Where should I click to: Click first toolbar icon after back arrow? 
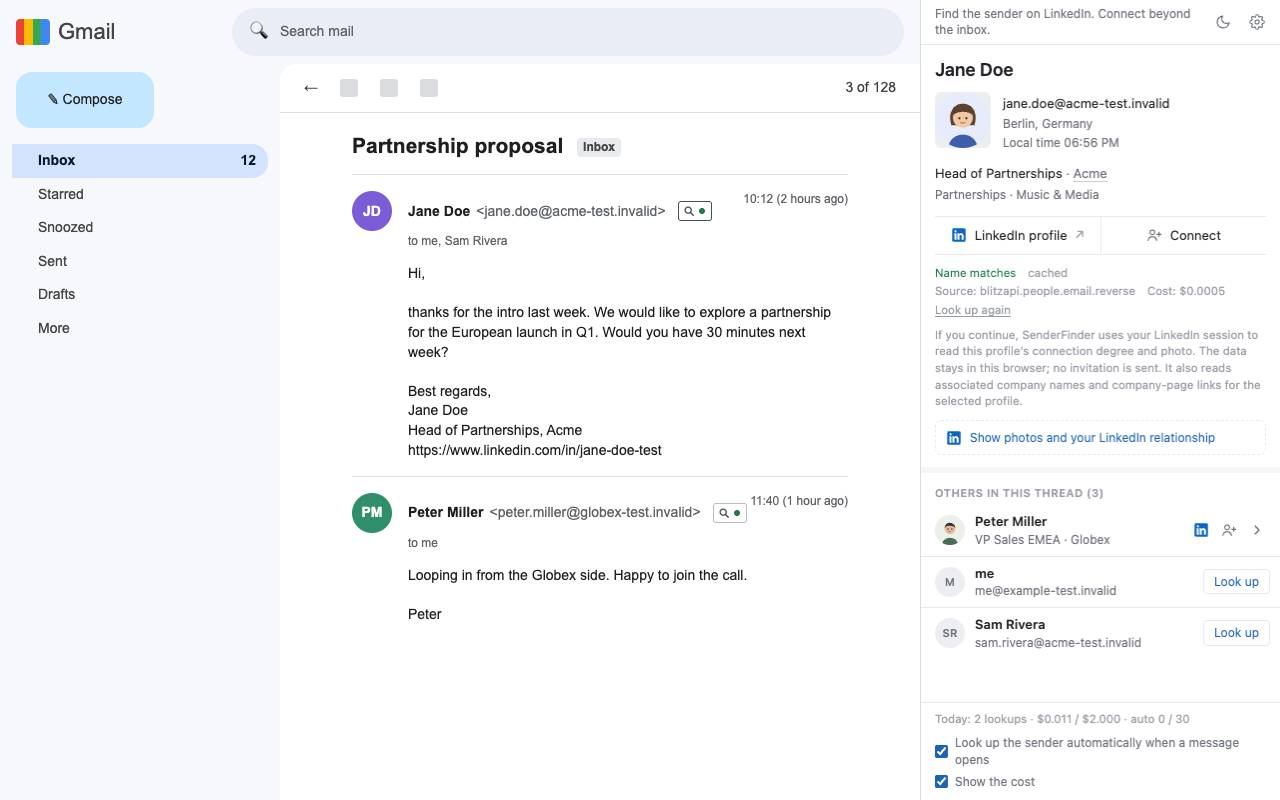pyautogui.click(x=349, y=88)
